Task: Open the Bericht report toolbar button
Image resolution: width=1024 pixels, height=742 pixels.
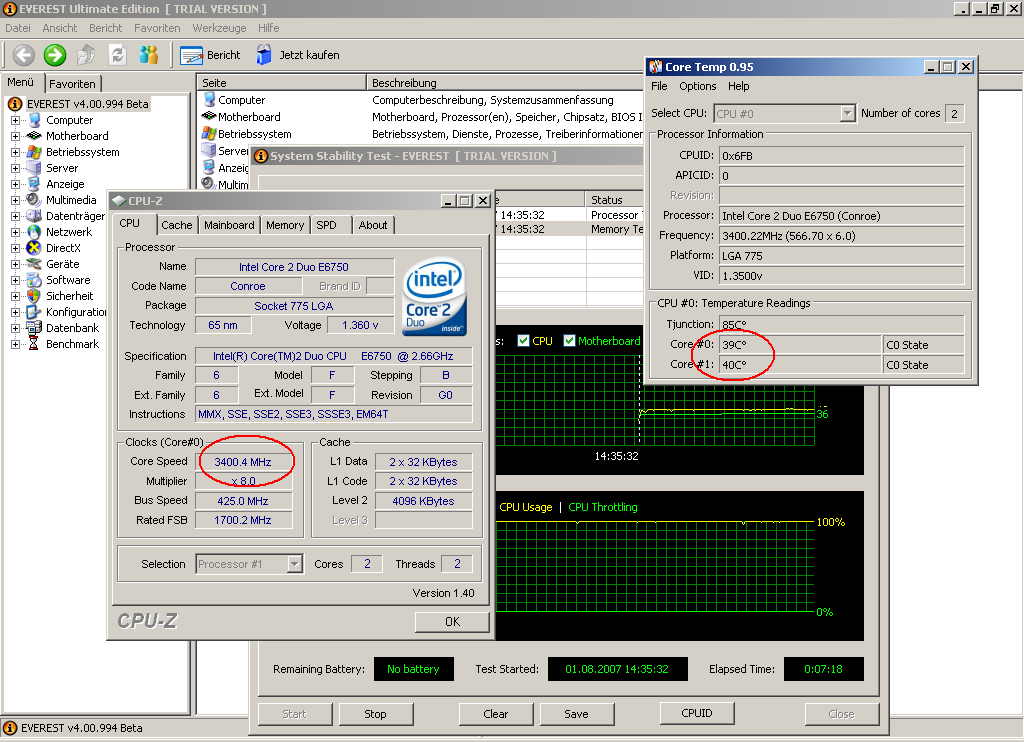Action: (210, 55)
